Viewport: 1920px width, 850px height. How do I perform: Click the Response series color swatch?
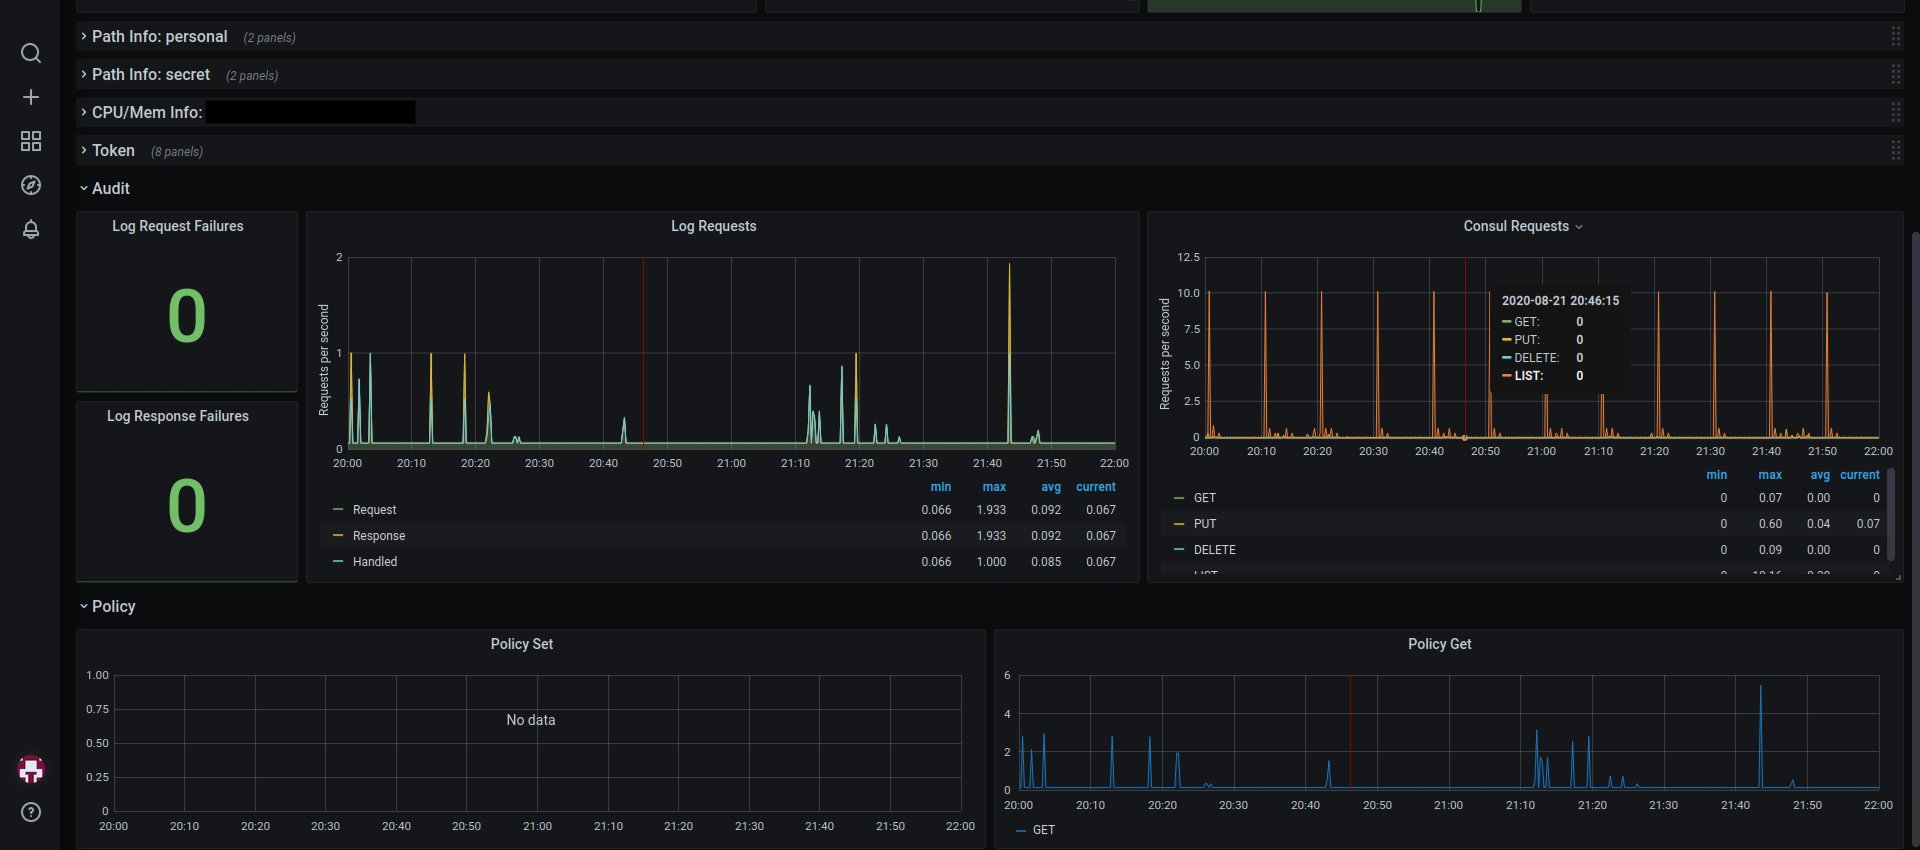click(338, 536)
